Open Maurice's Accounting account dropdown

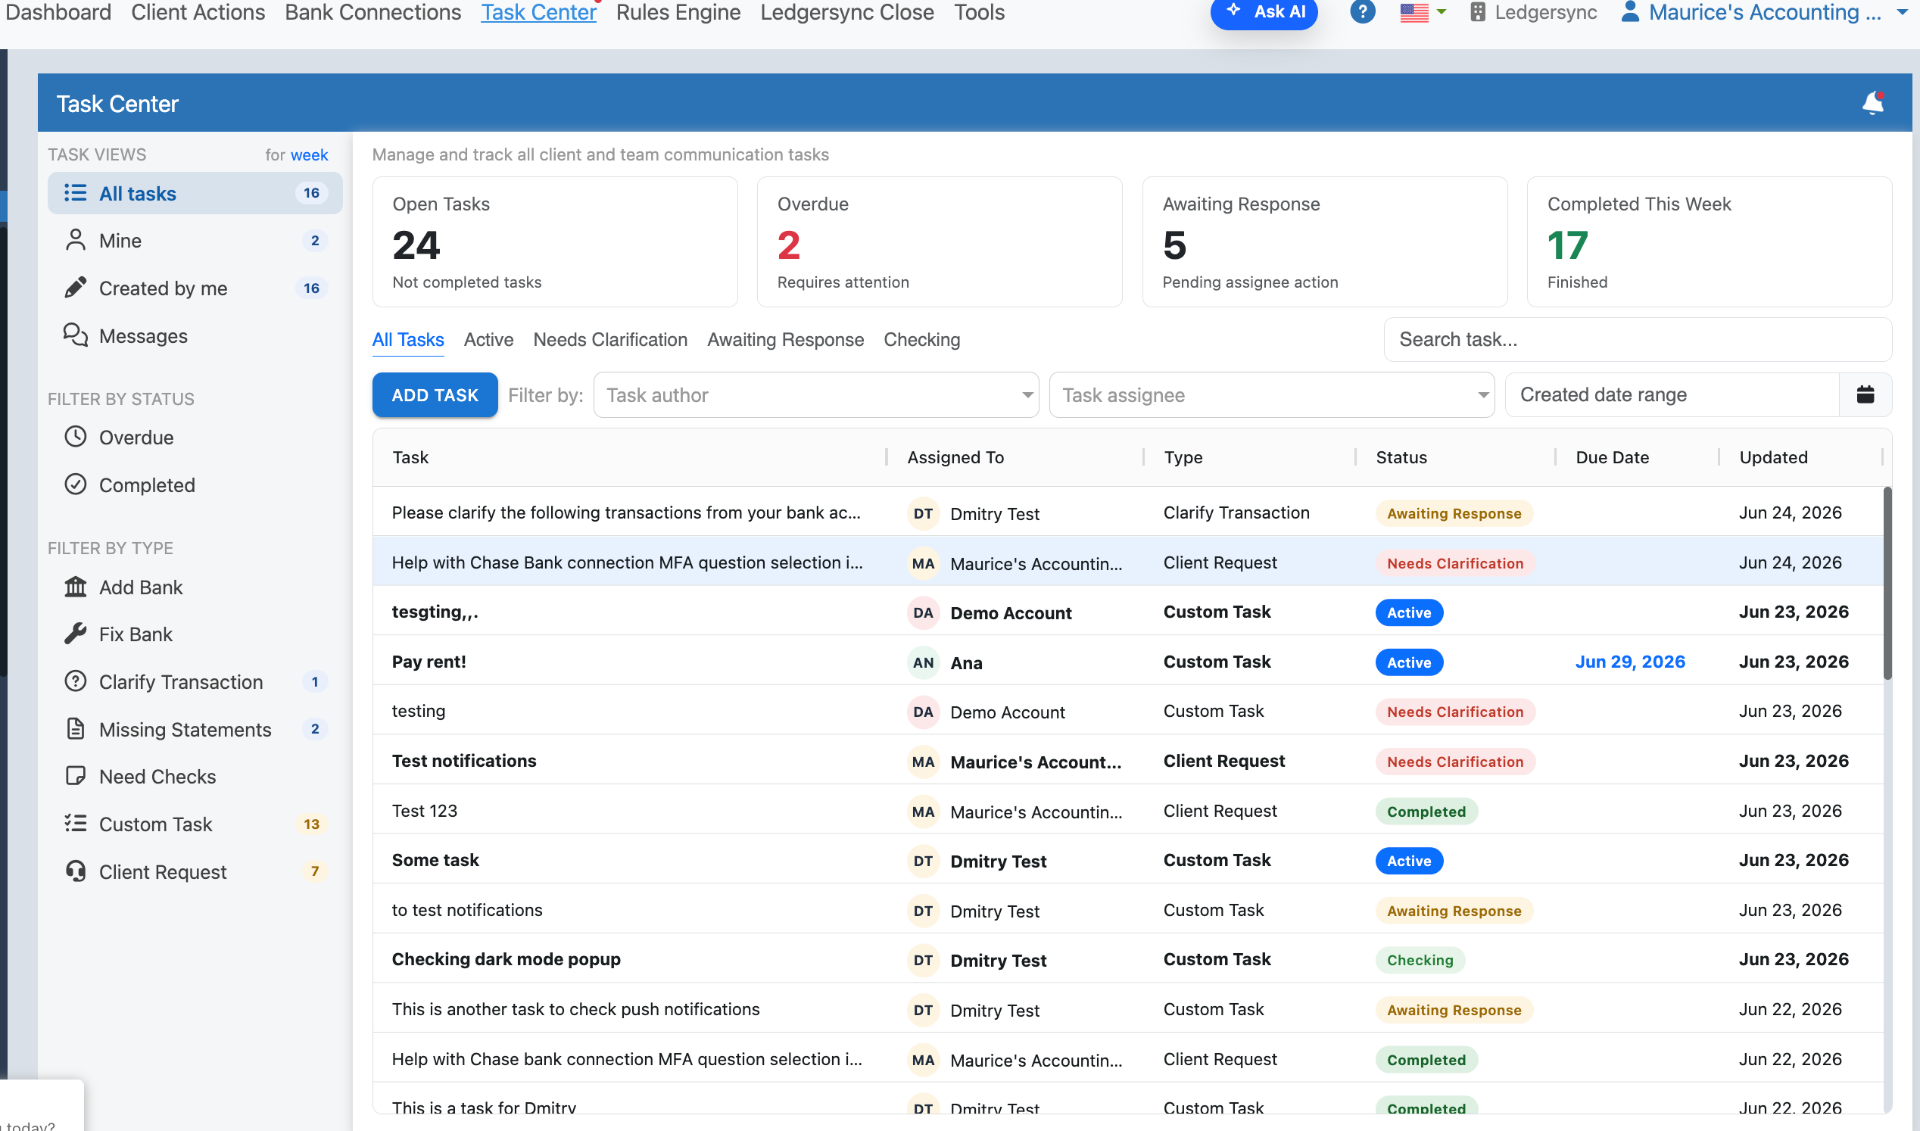pyautogui.click(x=1765, y=13)
